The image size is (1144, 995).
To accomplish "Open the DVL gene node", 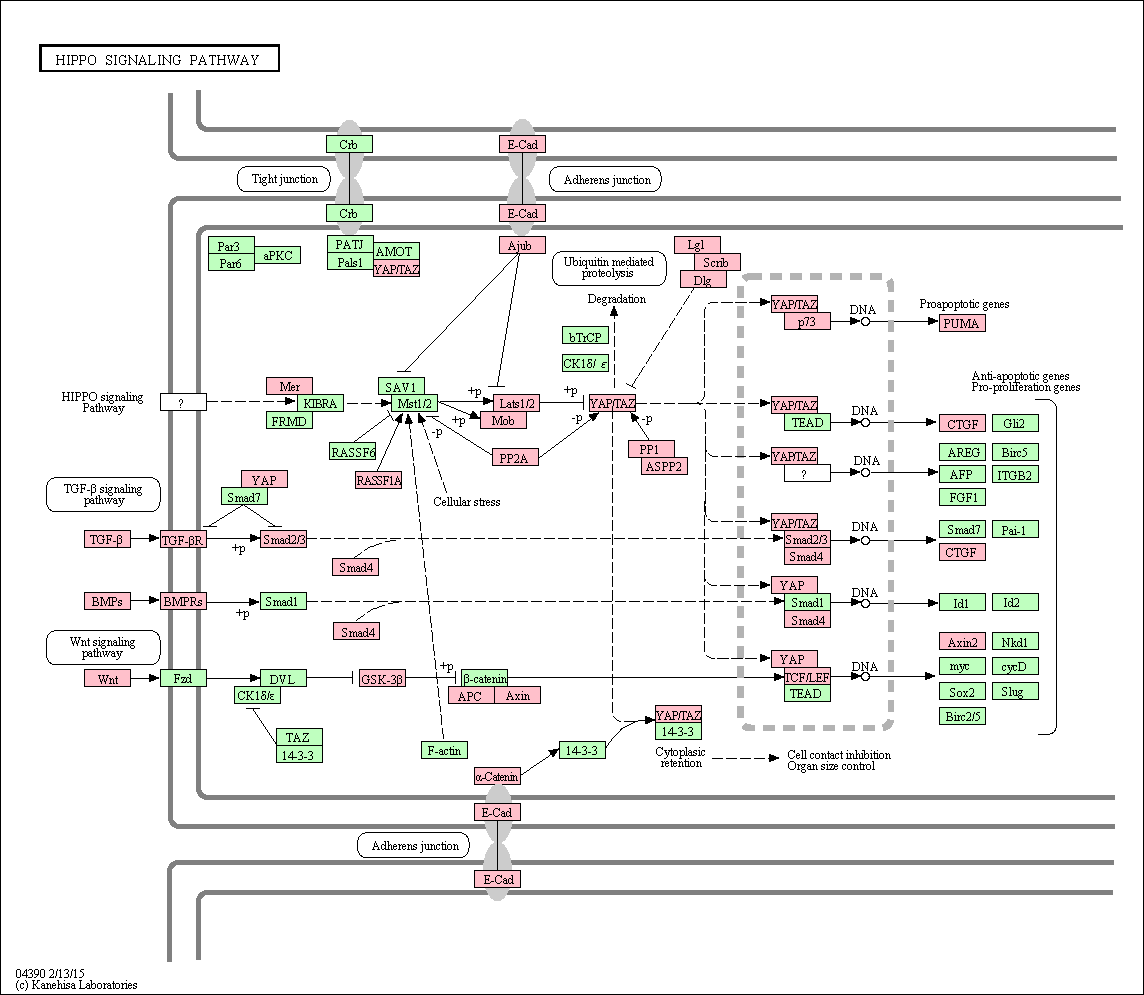I will (x=284, y=679).
